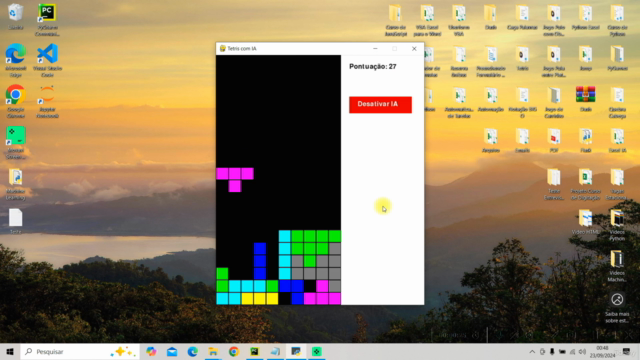Open the Excel IA desktop folder

pyautogui.click(x=617, y=140)
